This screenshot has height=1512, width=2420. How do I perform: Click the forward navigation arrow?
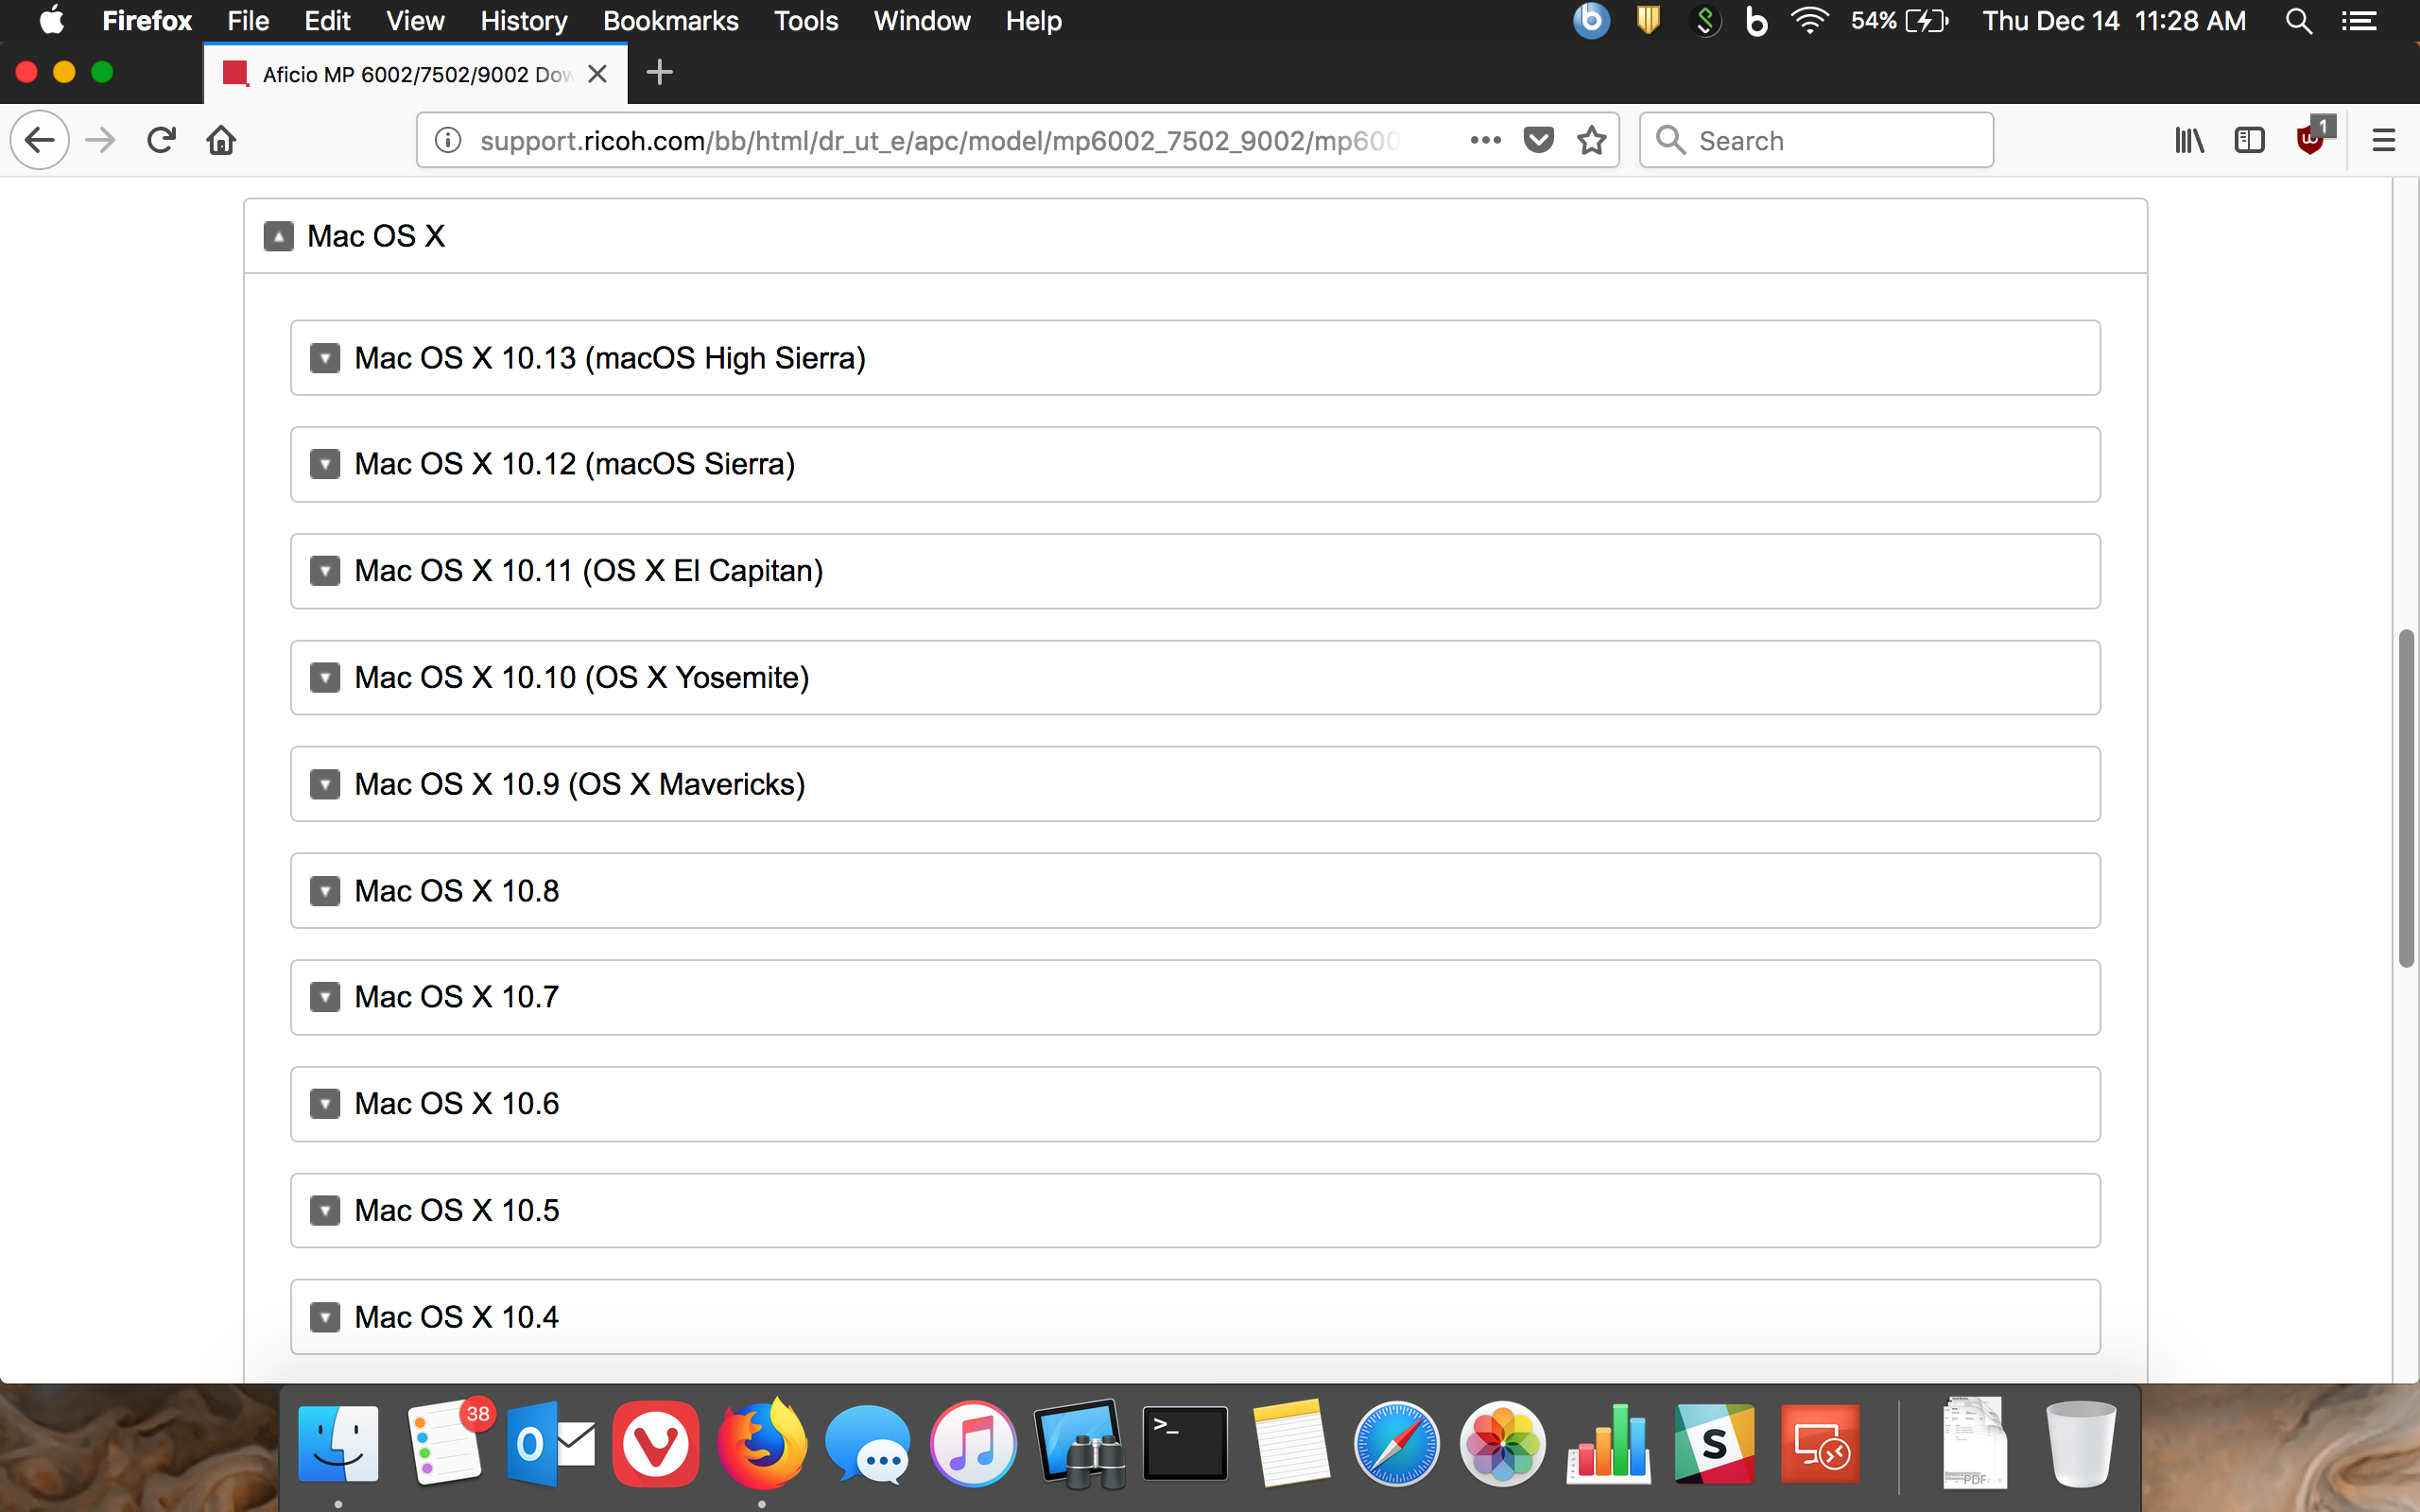pos(100,140)
